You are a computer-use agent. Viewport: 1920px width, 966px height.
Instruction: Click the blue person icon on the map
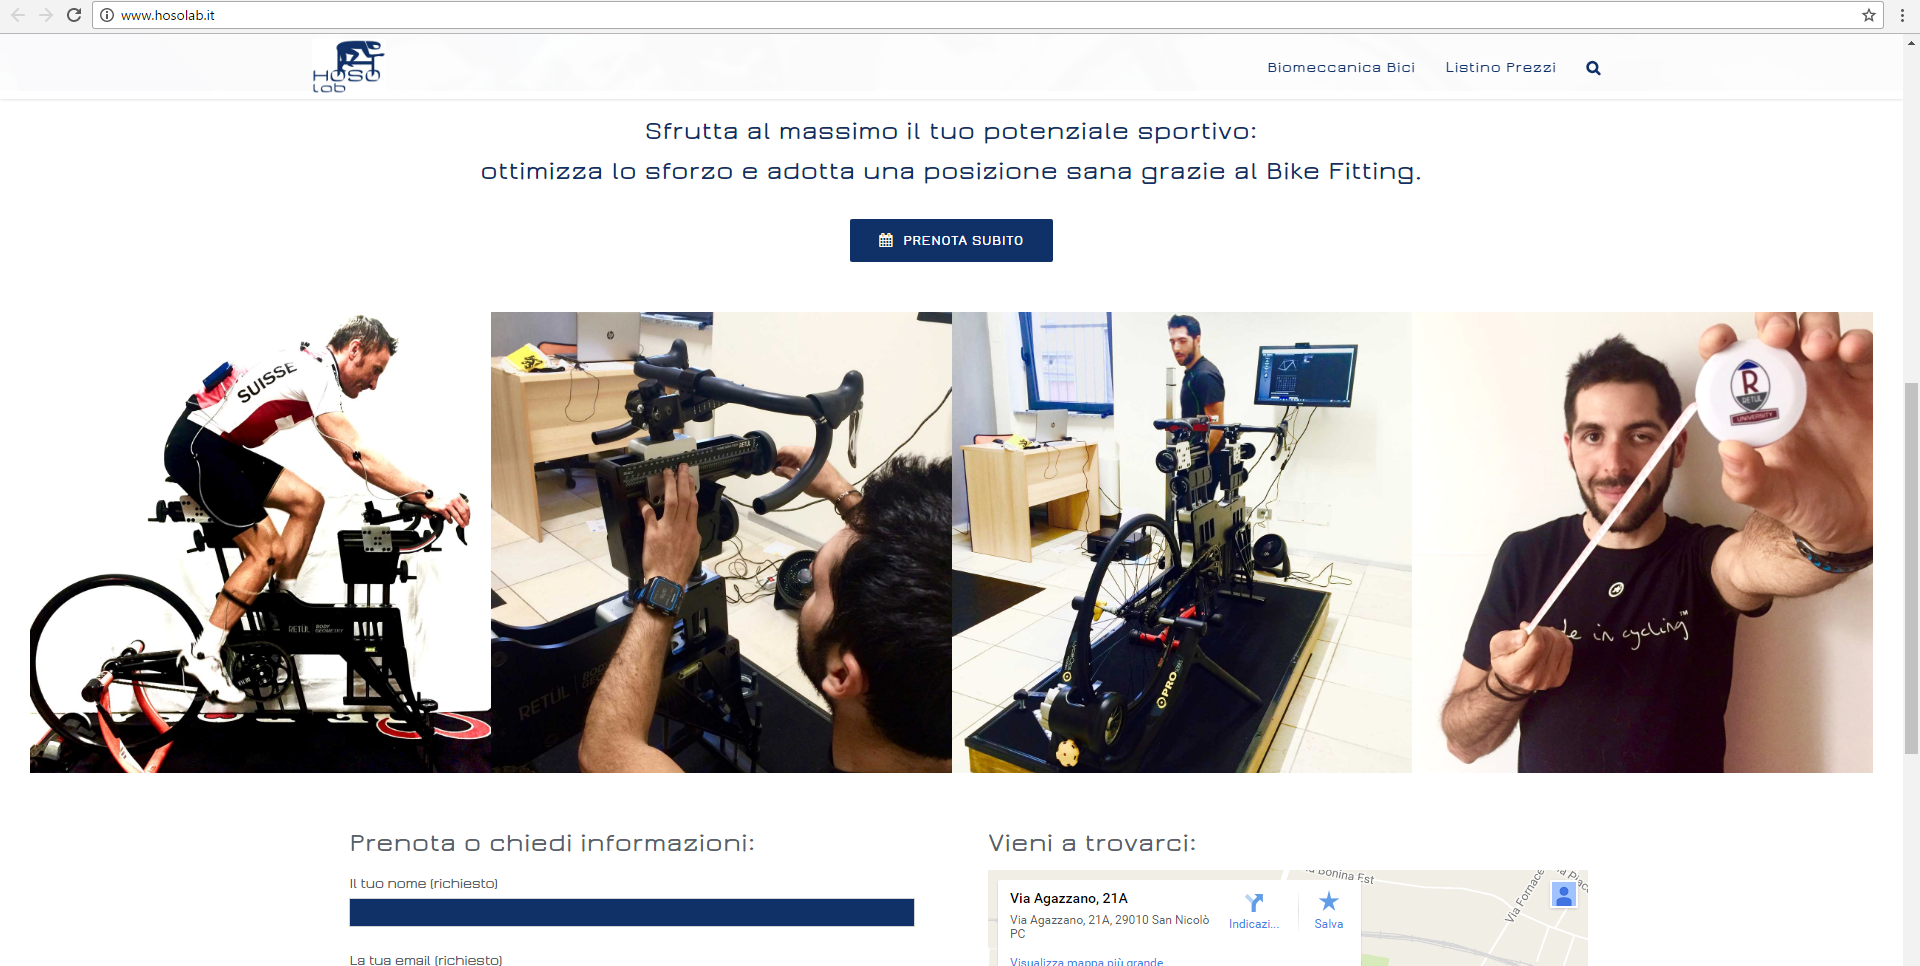point(1564,895)
